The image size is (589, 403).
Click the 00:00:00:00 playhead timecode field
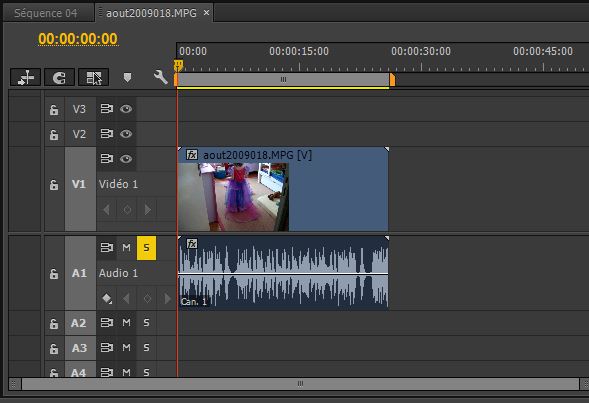[78, 39]
